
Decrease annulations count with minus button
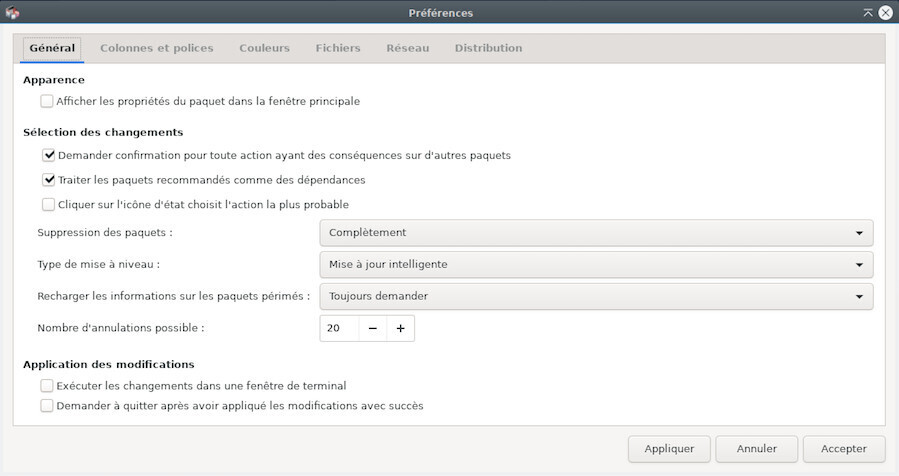tap(372, 328)
